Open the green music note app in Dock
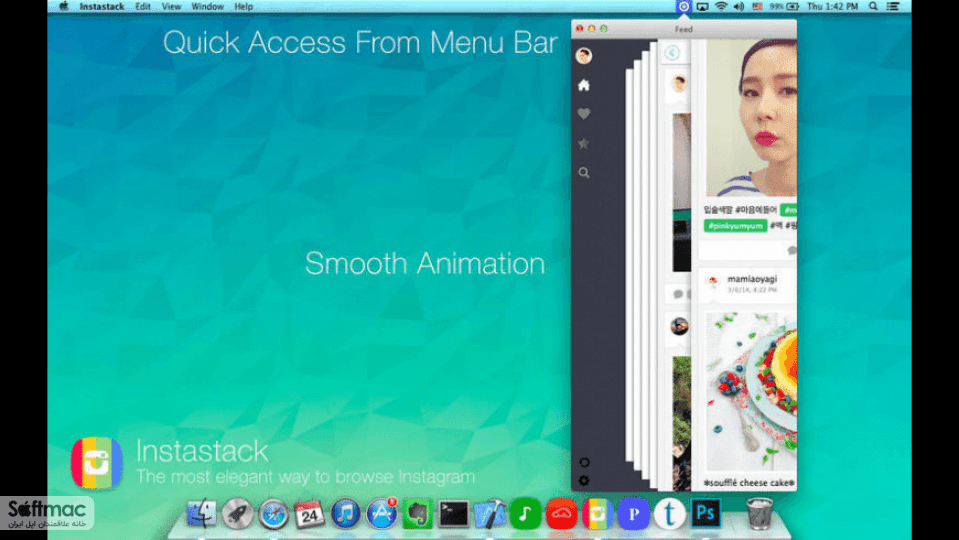This screenshot has width=959, height=540. tap(525, 513)
